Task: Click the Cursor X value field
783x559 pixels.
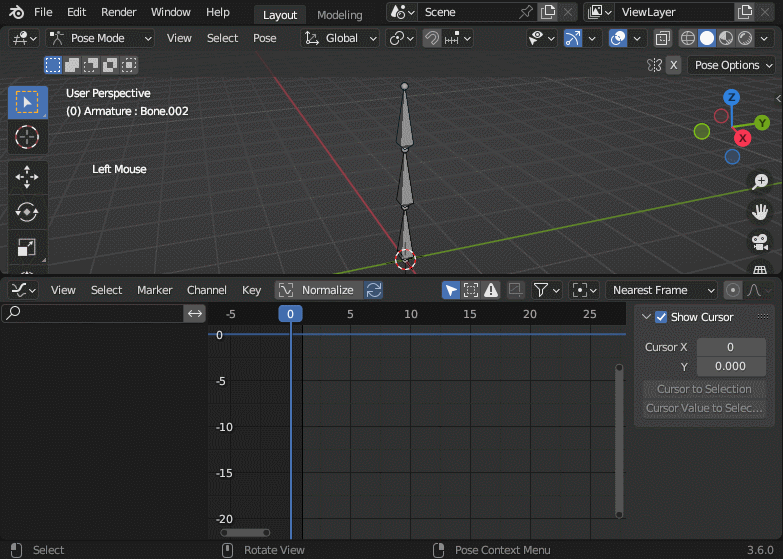Action: pos(730,347)
